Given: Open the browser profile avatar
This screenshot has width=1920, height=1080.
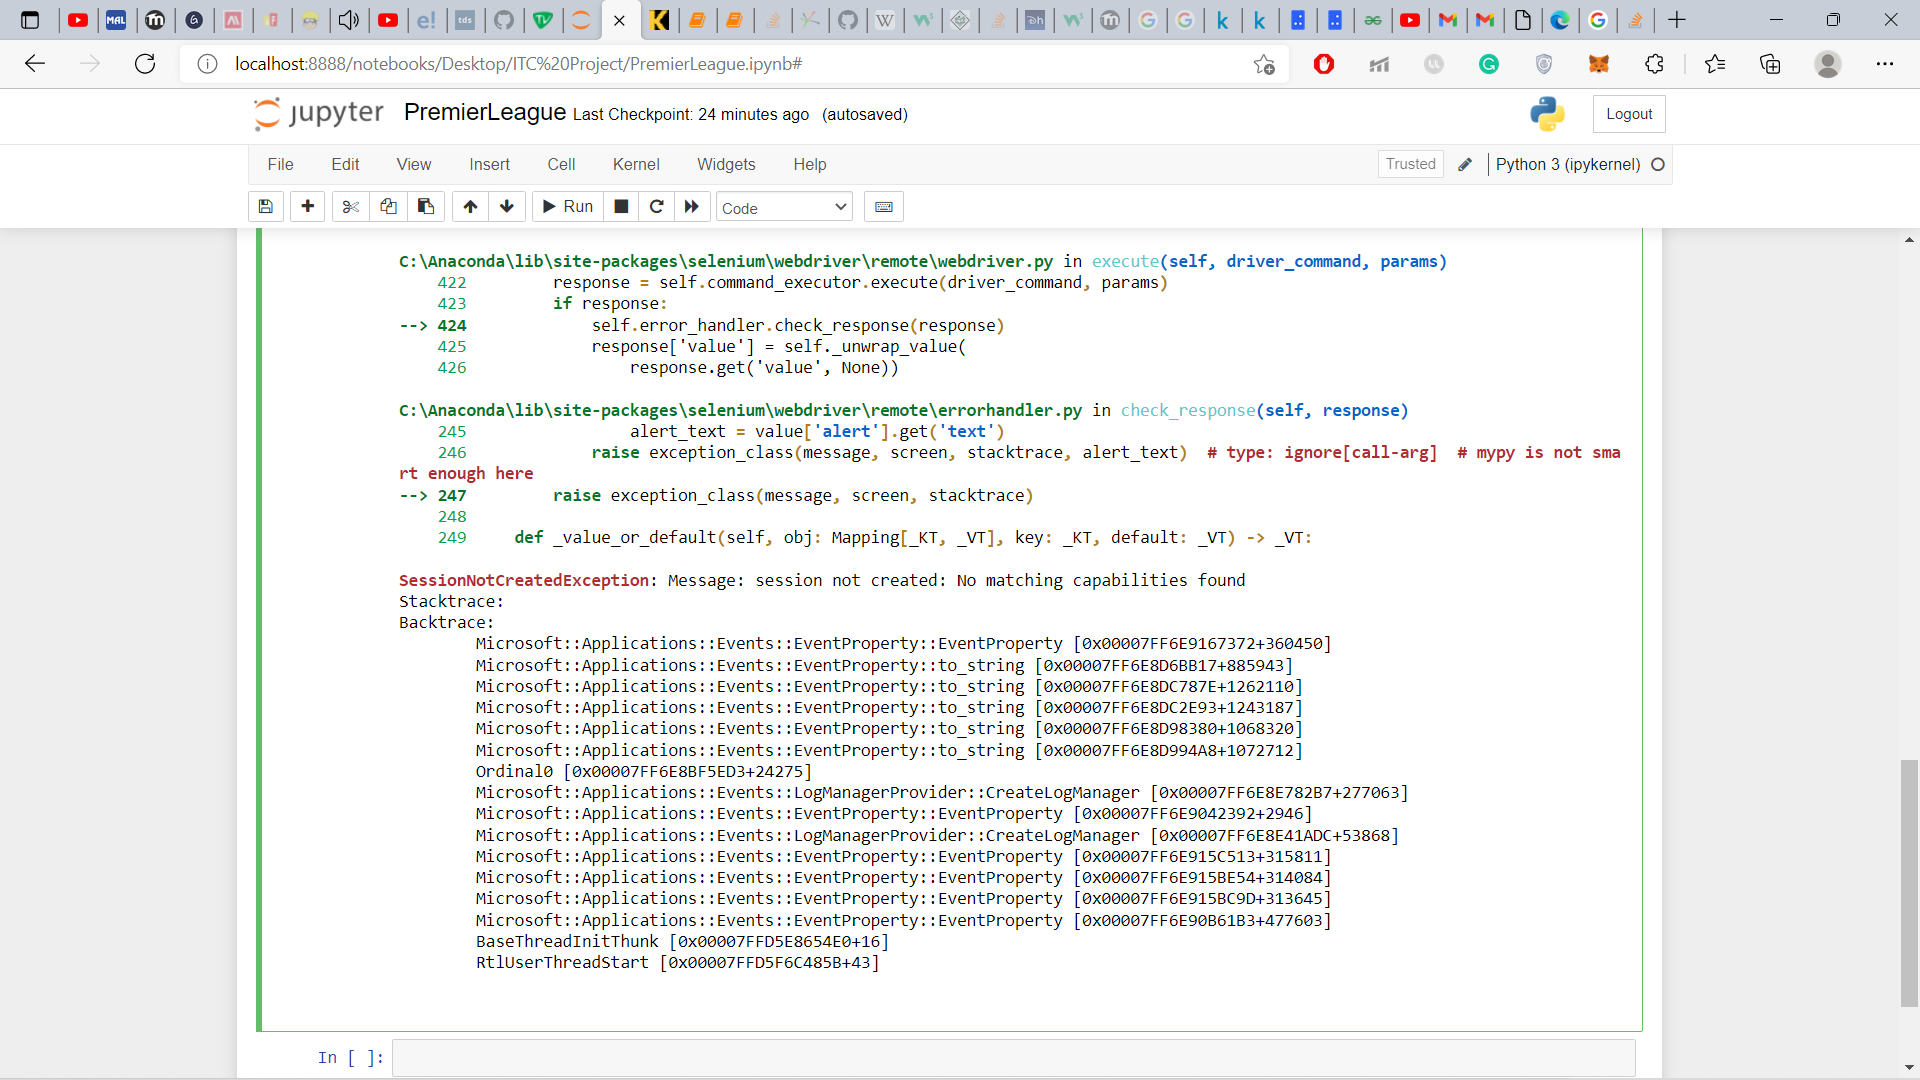Looking at the screenshot, I should [x=1828, y=64].
